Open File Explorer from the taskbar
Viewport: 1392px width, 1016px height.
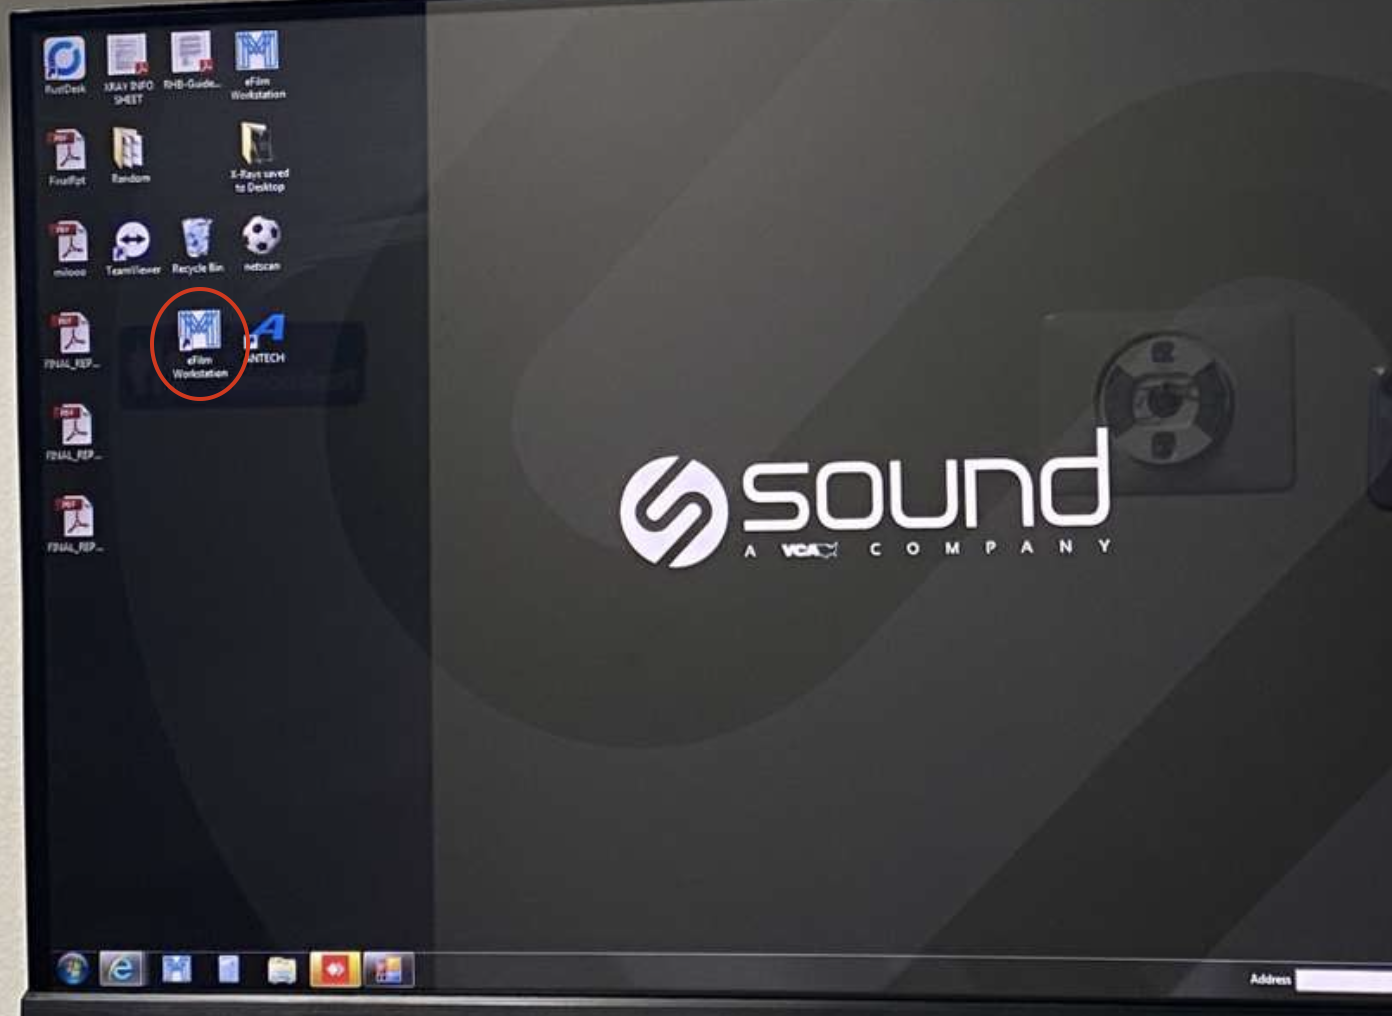pos(282,969)
